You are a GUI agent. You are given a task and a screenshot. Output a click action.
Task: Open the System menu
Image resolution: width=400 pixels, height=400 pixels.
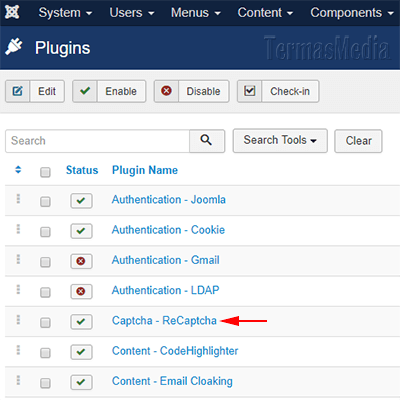65,13
